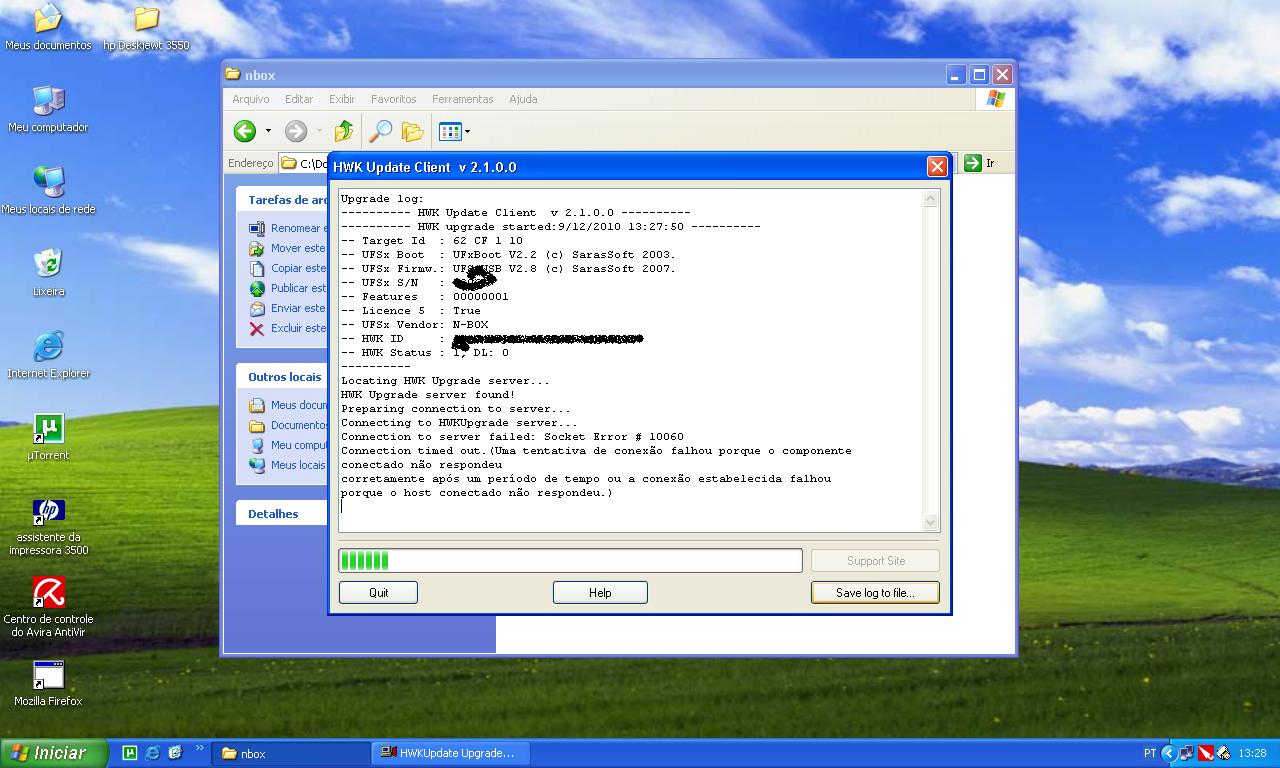
Task: Click the Outros locais panel header
Action: [x=283, y=377]
